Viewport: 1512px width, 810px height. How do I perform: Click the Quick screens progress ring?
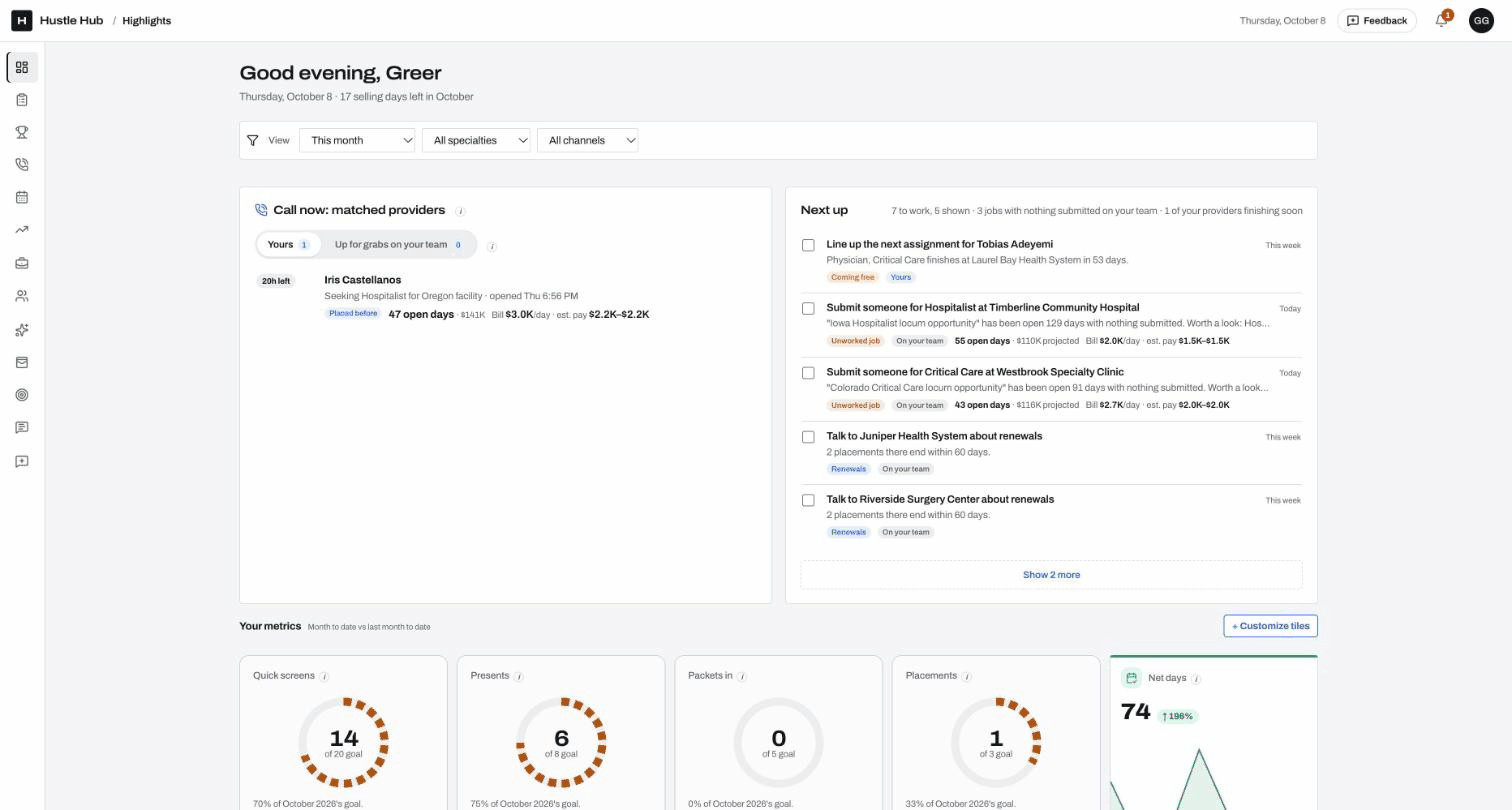(343, 743)
